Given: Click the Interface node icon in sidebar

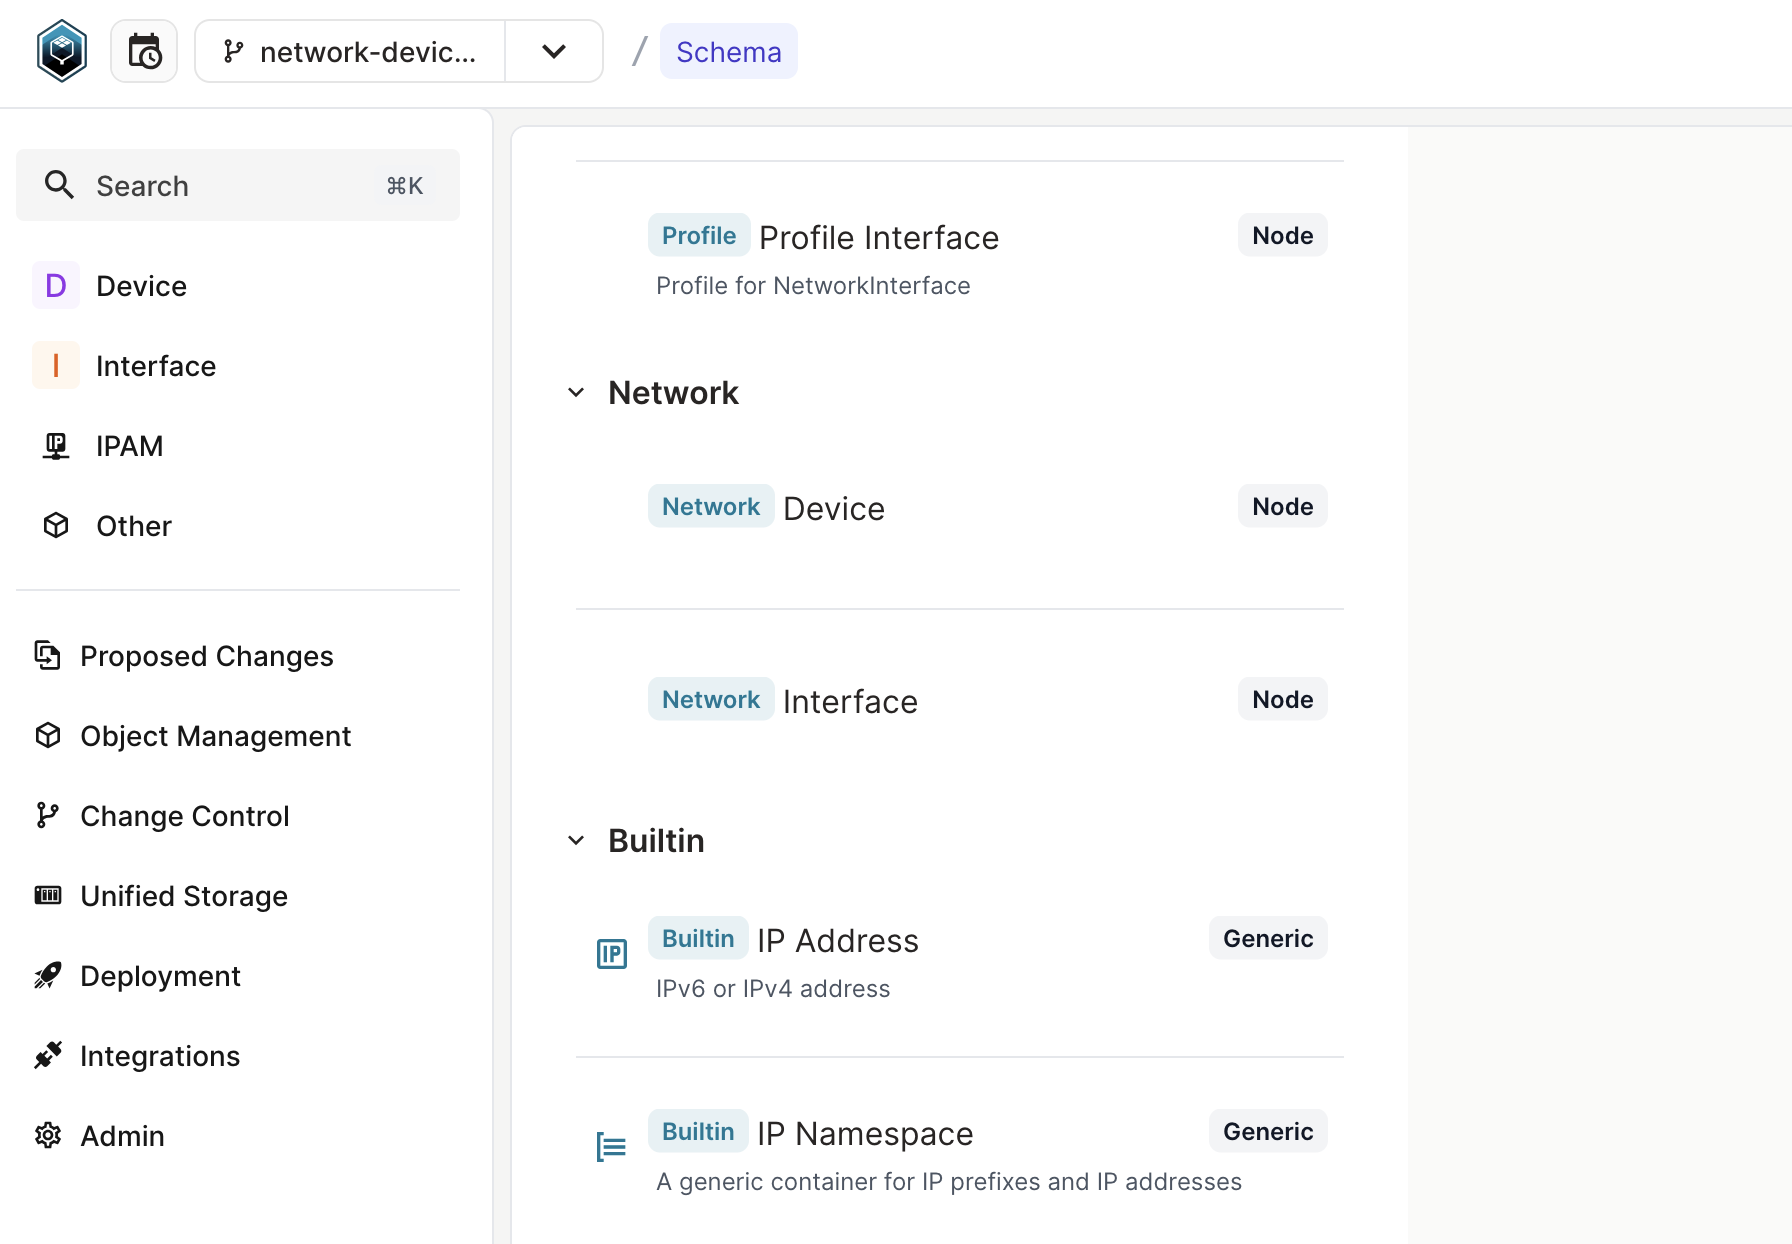Looking at the screenshot, I should point(56,365).
